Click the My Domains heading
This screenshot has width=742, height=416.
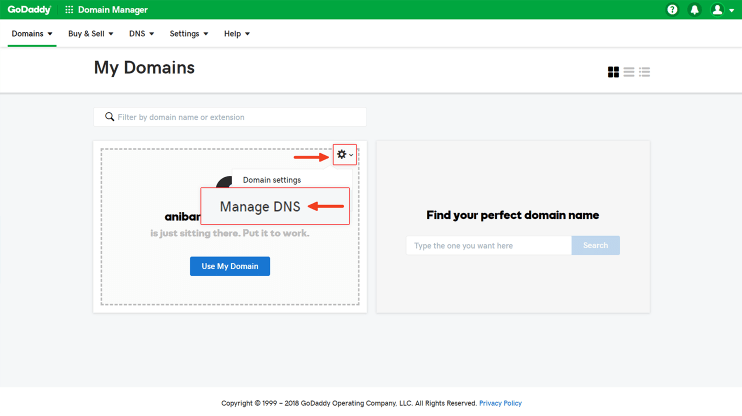click(144, 68)
